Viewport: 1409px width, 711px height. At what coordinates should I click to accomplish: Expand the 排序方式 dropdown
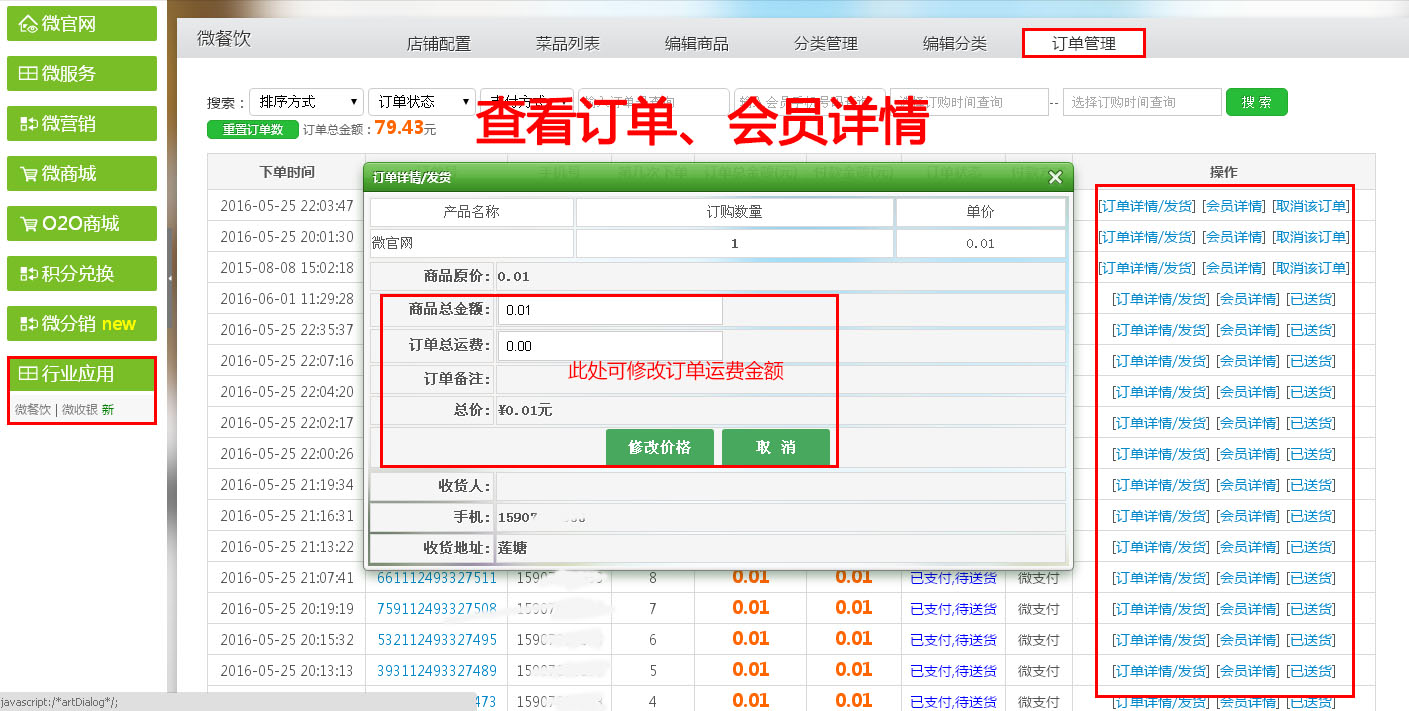pyautogui.click(x=306, y=102)
